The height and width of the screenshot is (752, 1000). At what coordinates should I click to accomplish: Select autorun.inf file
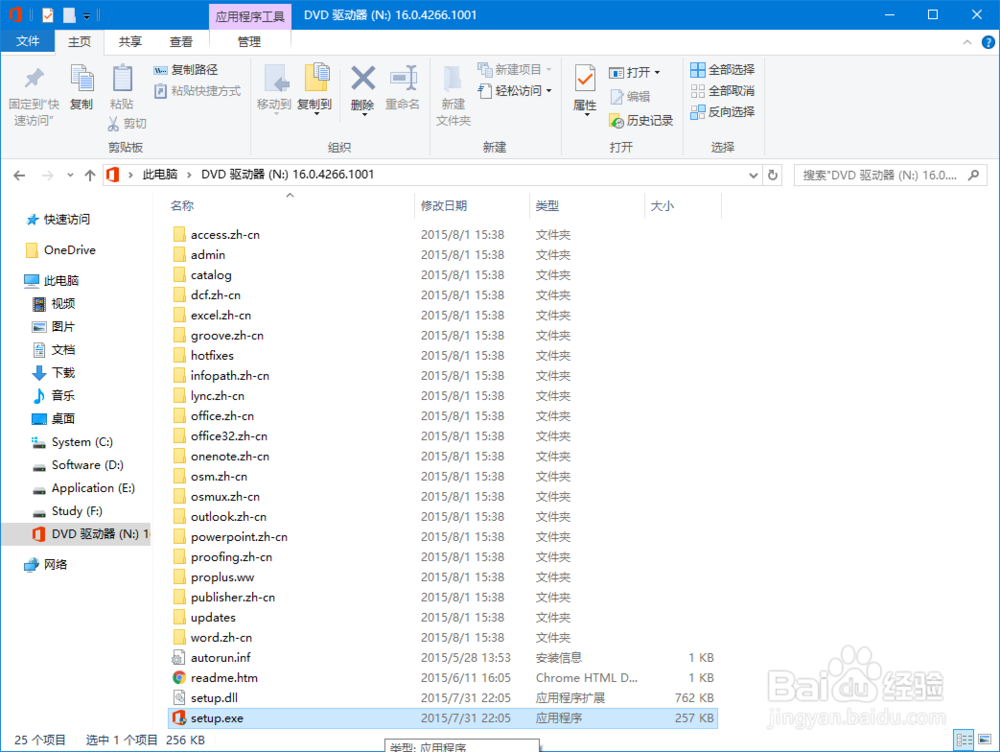443,658
